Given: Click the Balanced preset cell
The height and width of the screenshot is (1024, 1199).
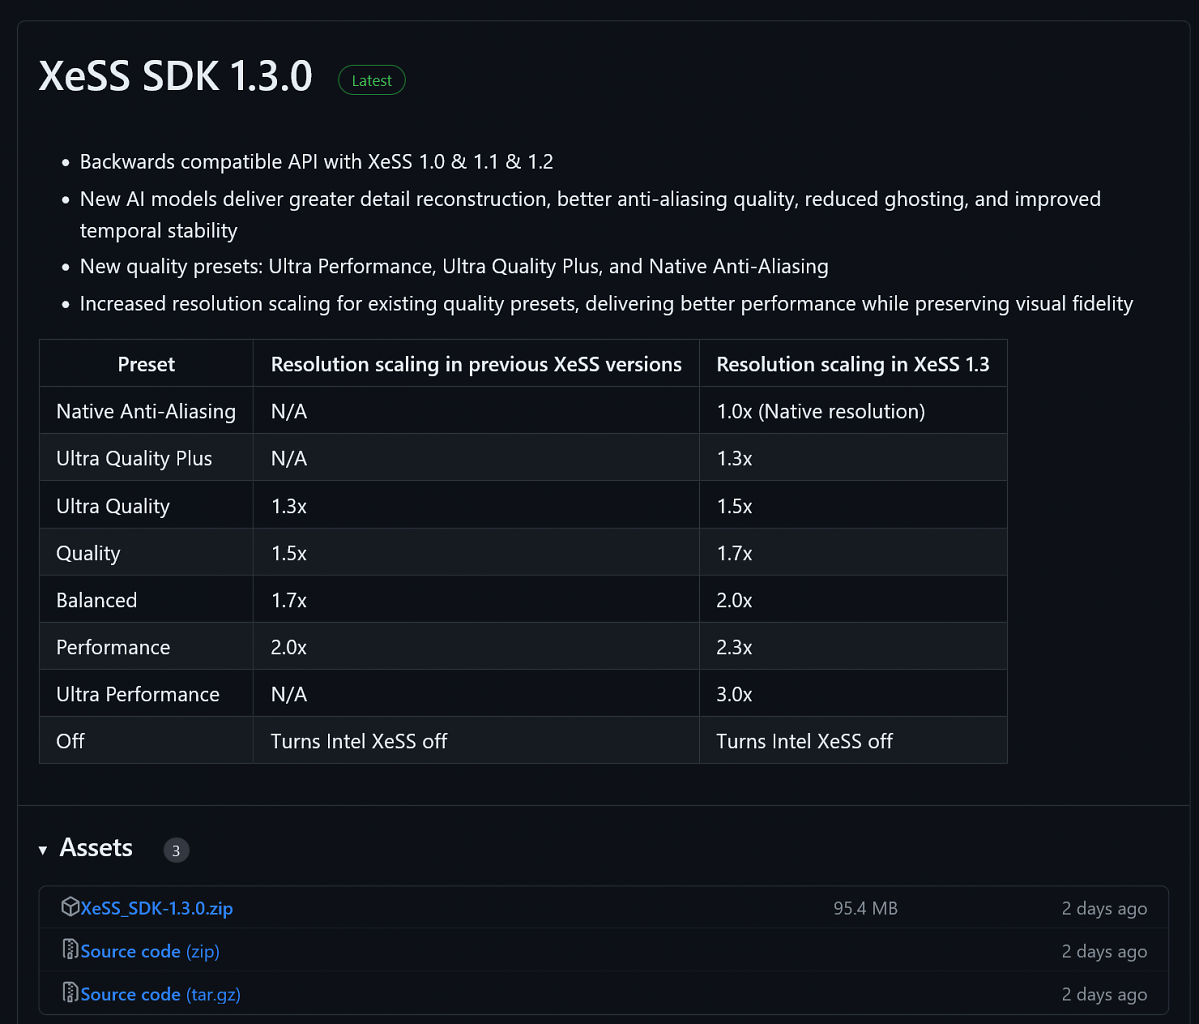Looking at the screenshot, I should 146,600.
